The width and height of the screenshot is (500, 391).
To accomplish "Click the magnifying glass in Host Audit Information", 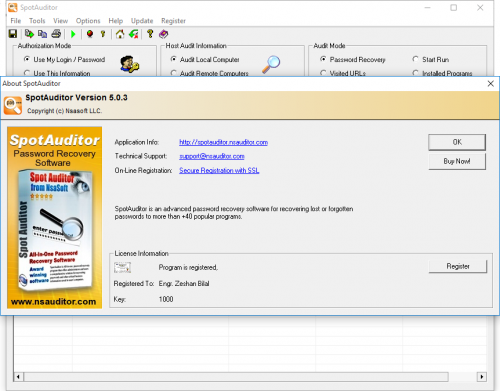I will [x=271, y=64].
